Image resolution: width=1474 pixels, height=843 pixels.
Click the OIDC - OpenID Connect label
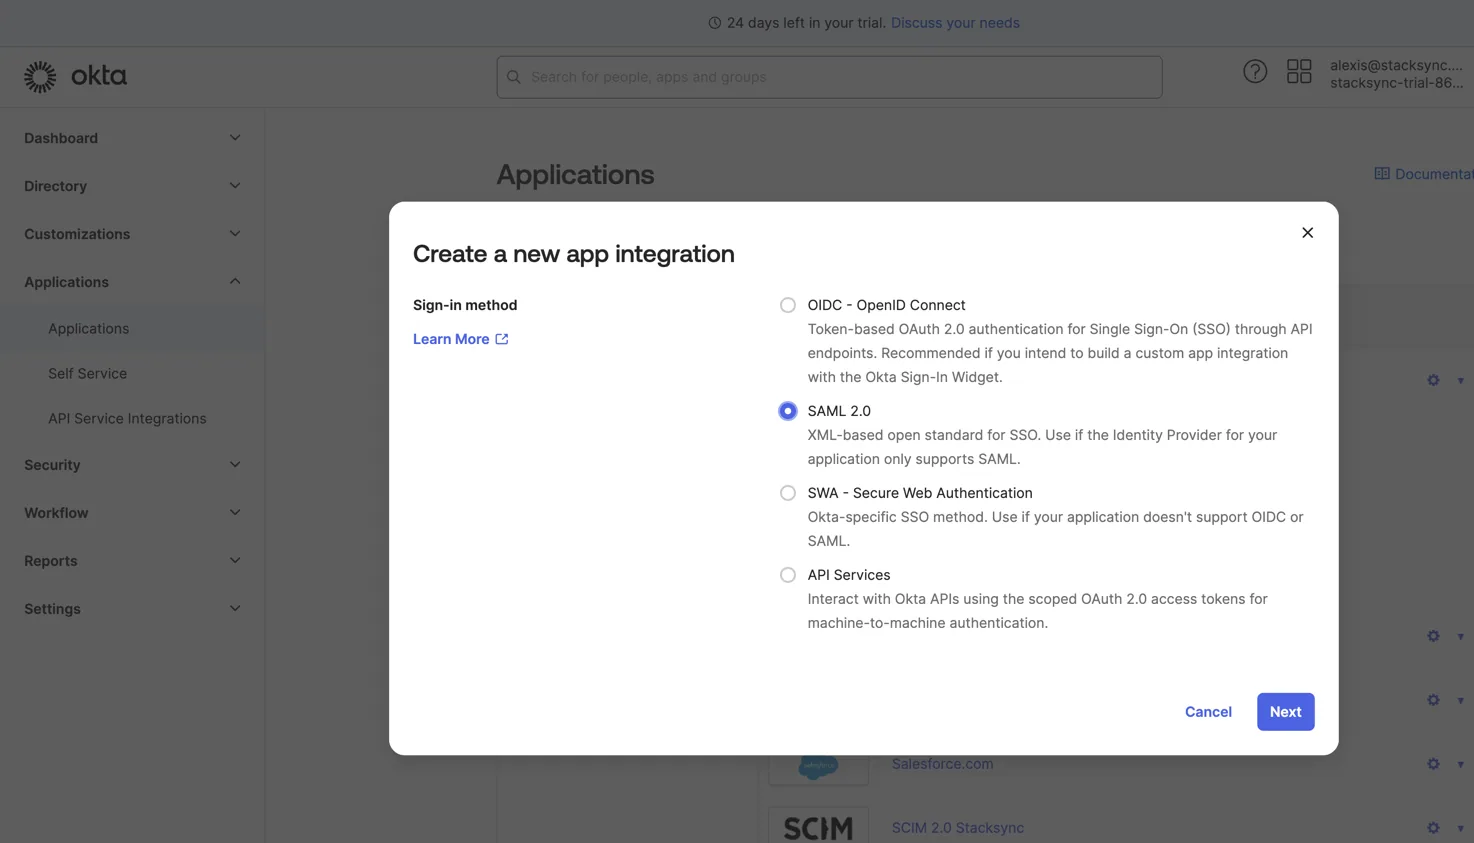886,305
